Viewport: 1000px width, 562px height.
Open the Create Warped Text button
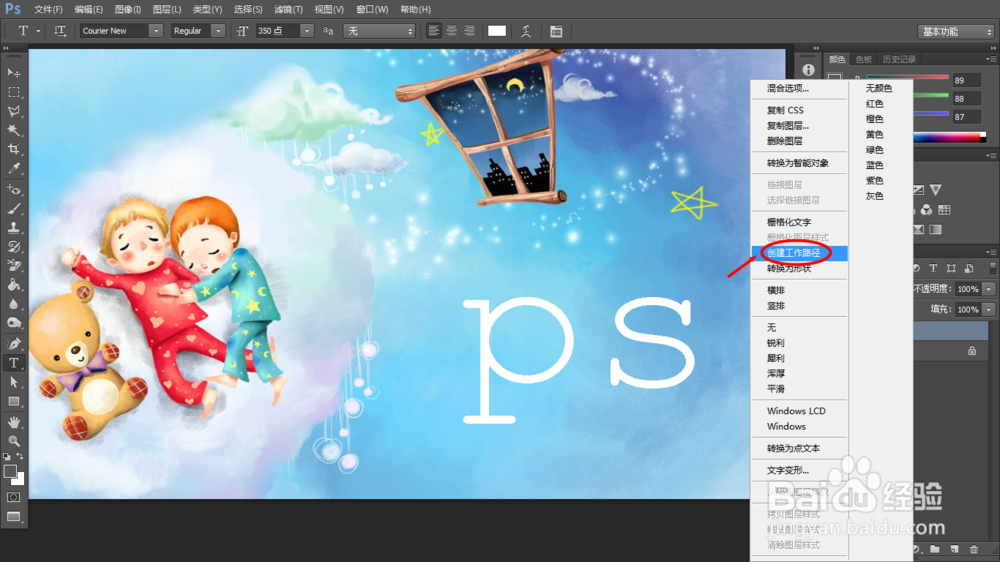[526, 31]
